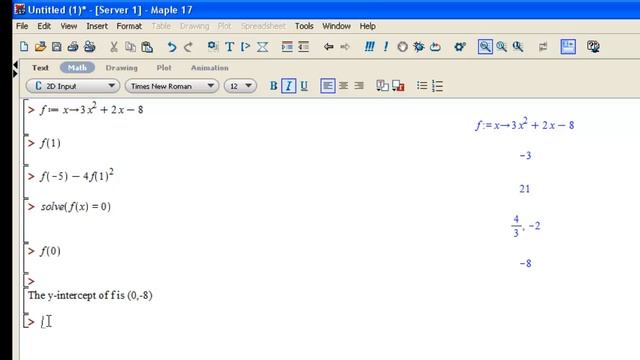Insert a numbered list
Screen dimensions: 640x360
pyautogui.click(x=437, y=86)
